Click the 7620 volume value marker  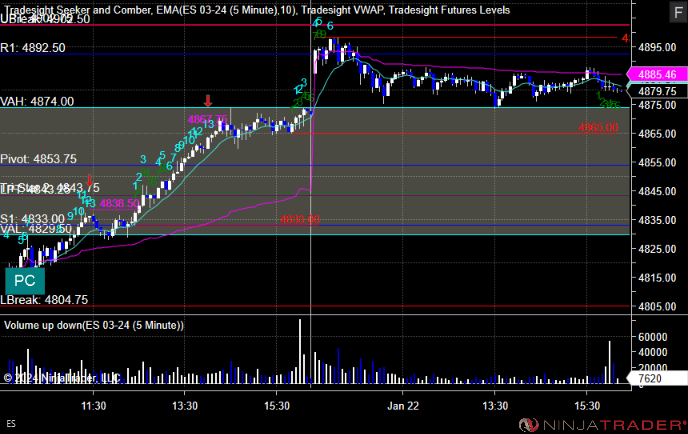click(657, 378)
